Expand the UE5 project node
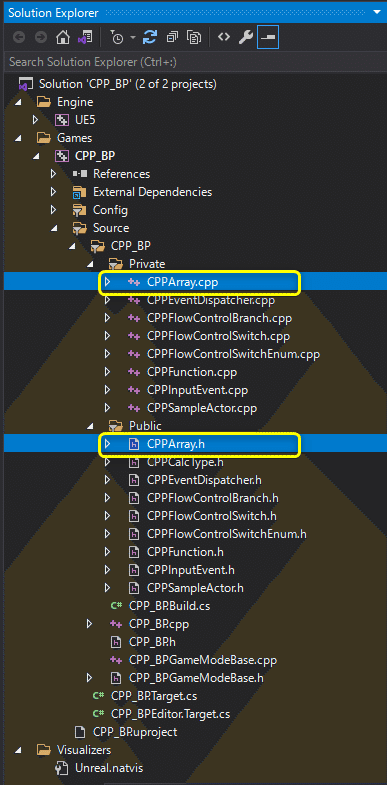387x785 pixels. [x=36, y=120]
